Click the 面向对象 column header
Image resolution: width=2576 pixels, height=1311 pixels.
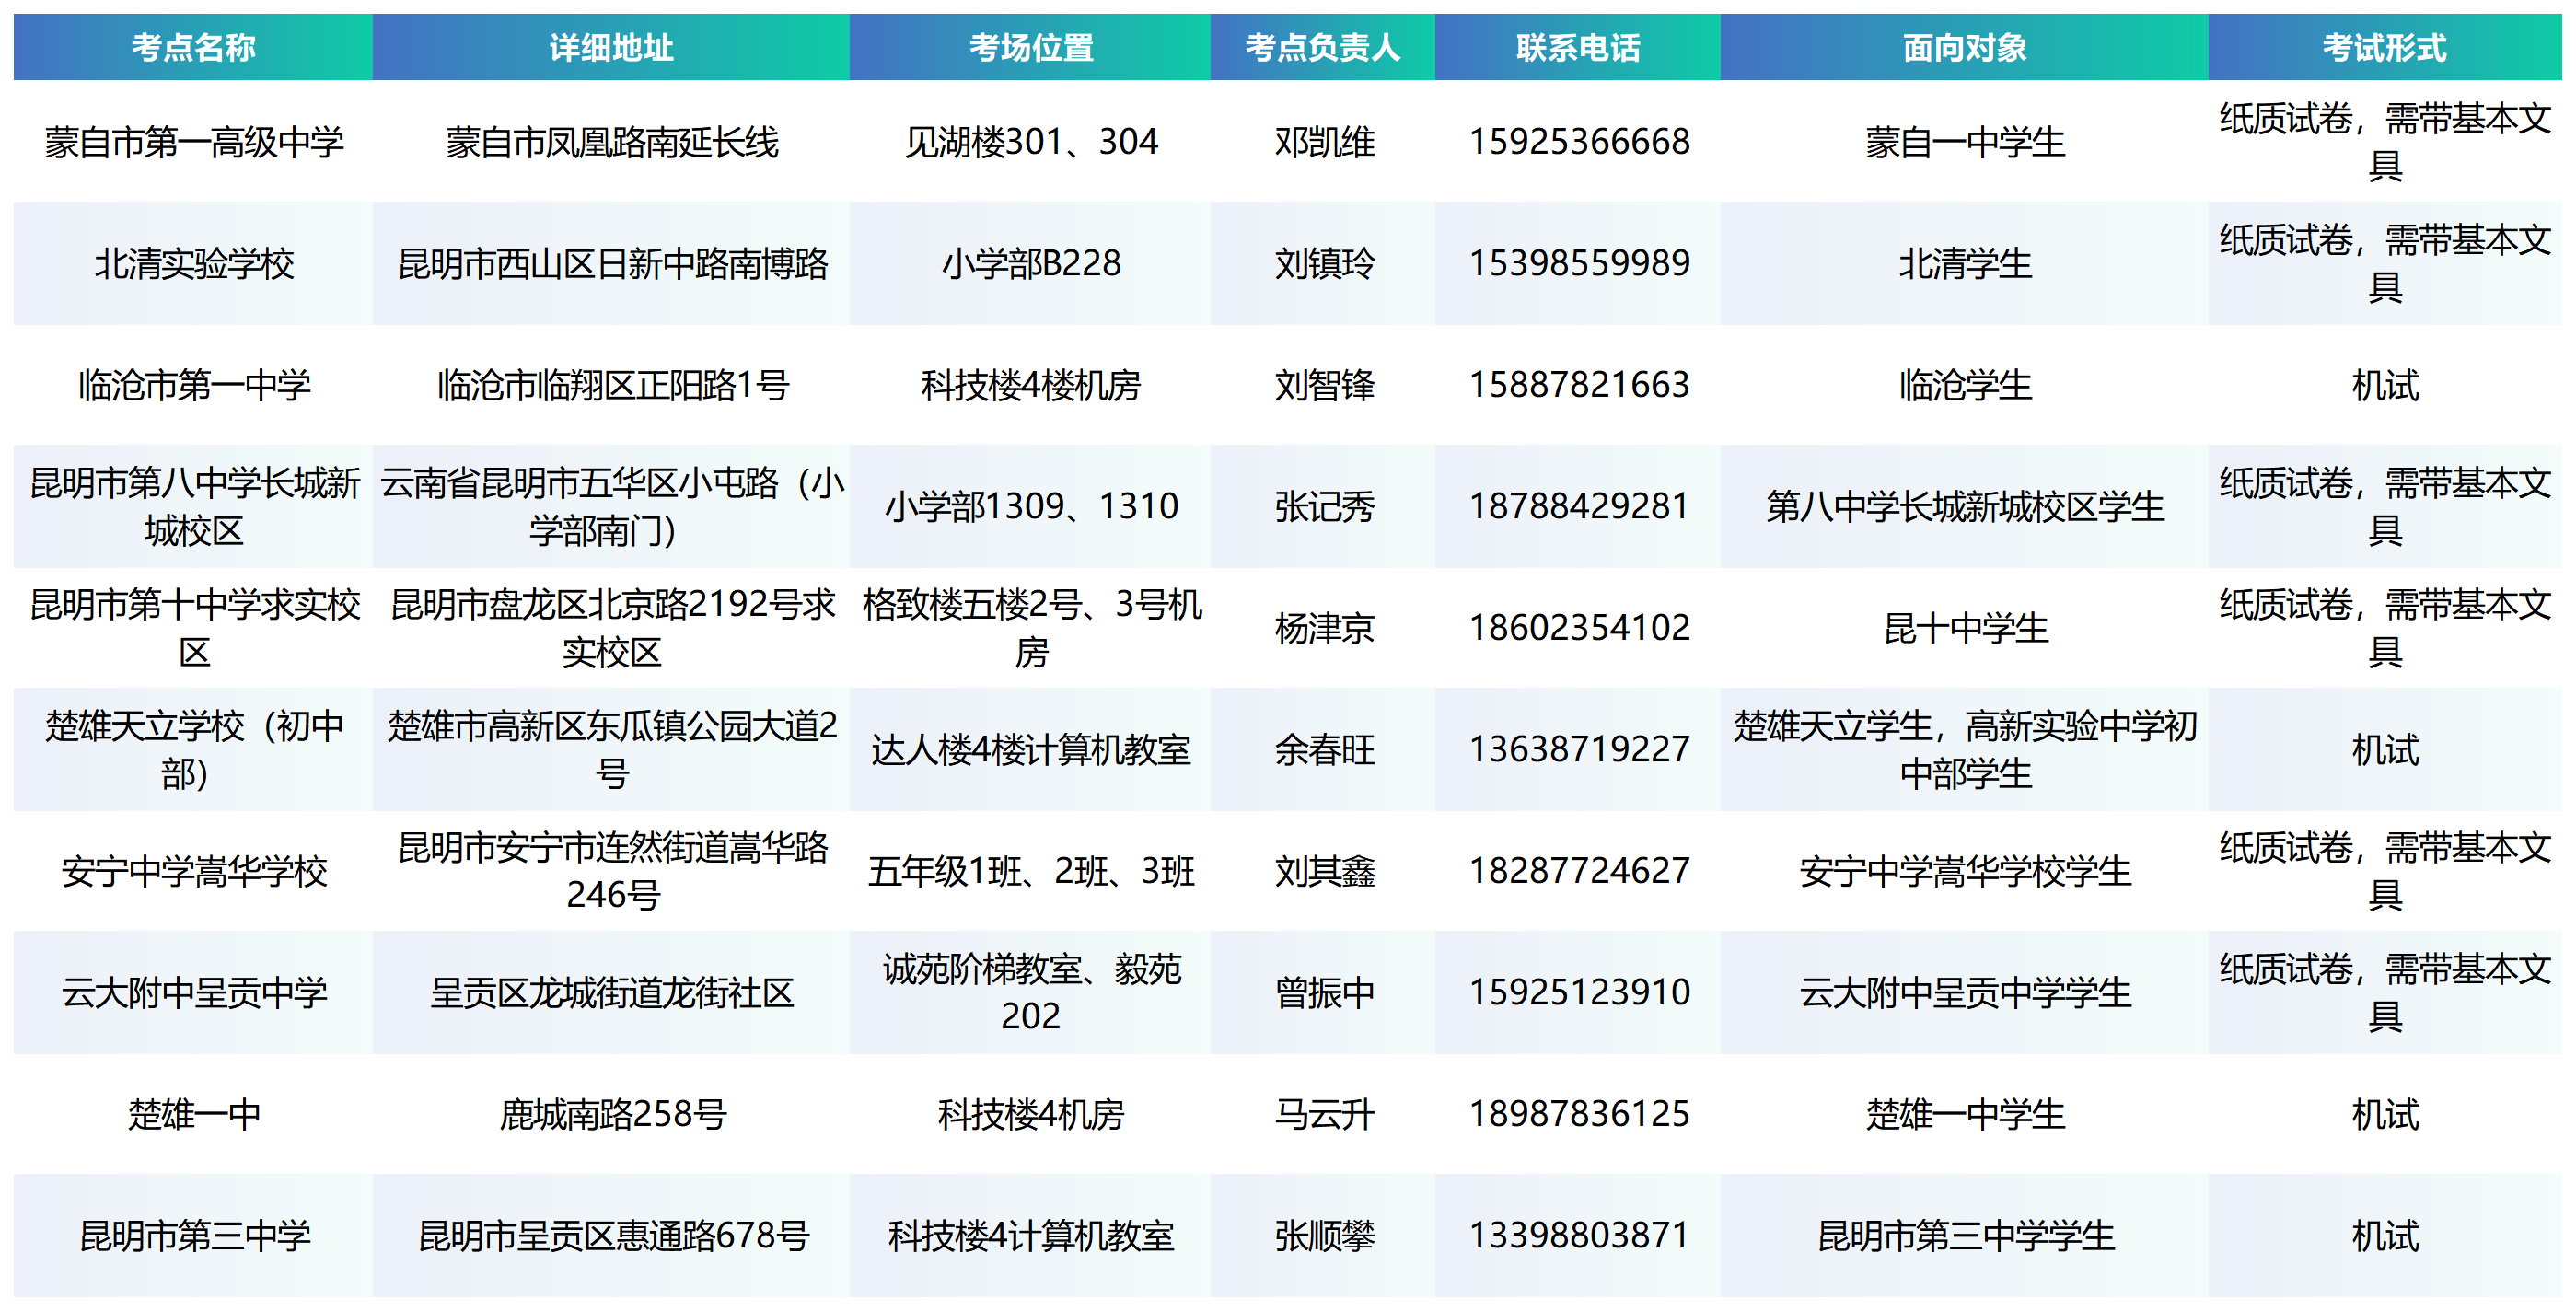[1964, 47]
